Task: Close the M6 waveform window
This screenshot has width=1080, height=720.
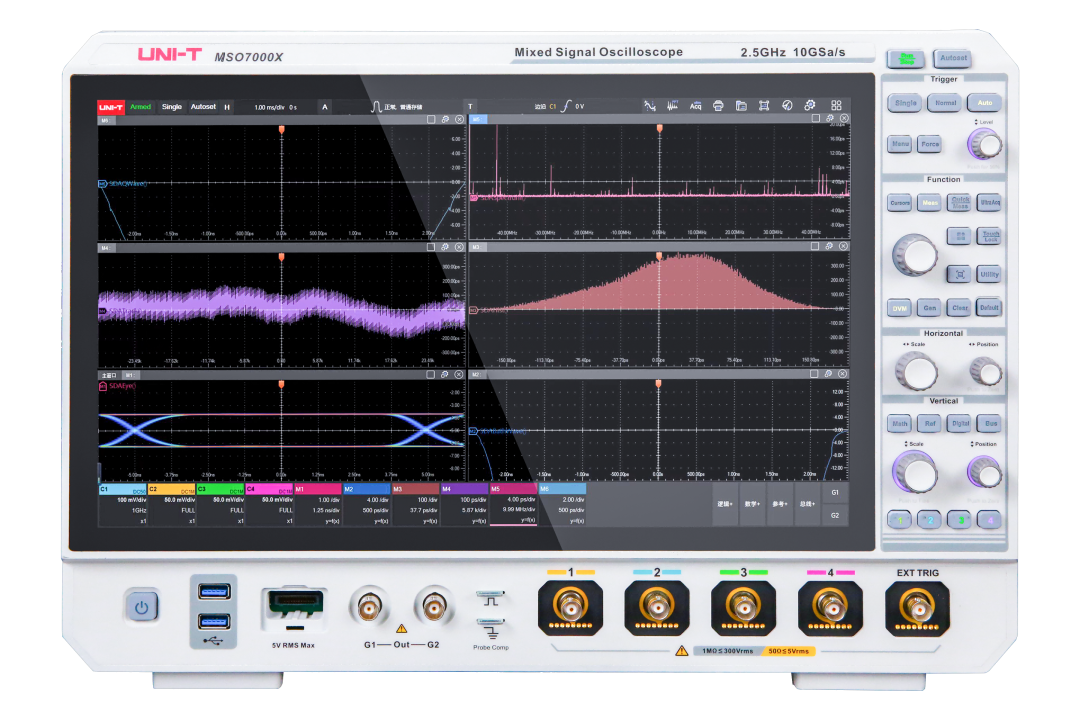Action: (x=459, y=119)
